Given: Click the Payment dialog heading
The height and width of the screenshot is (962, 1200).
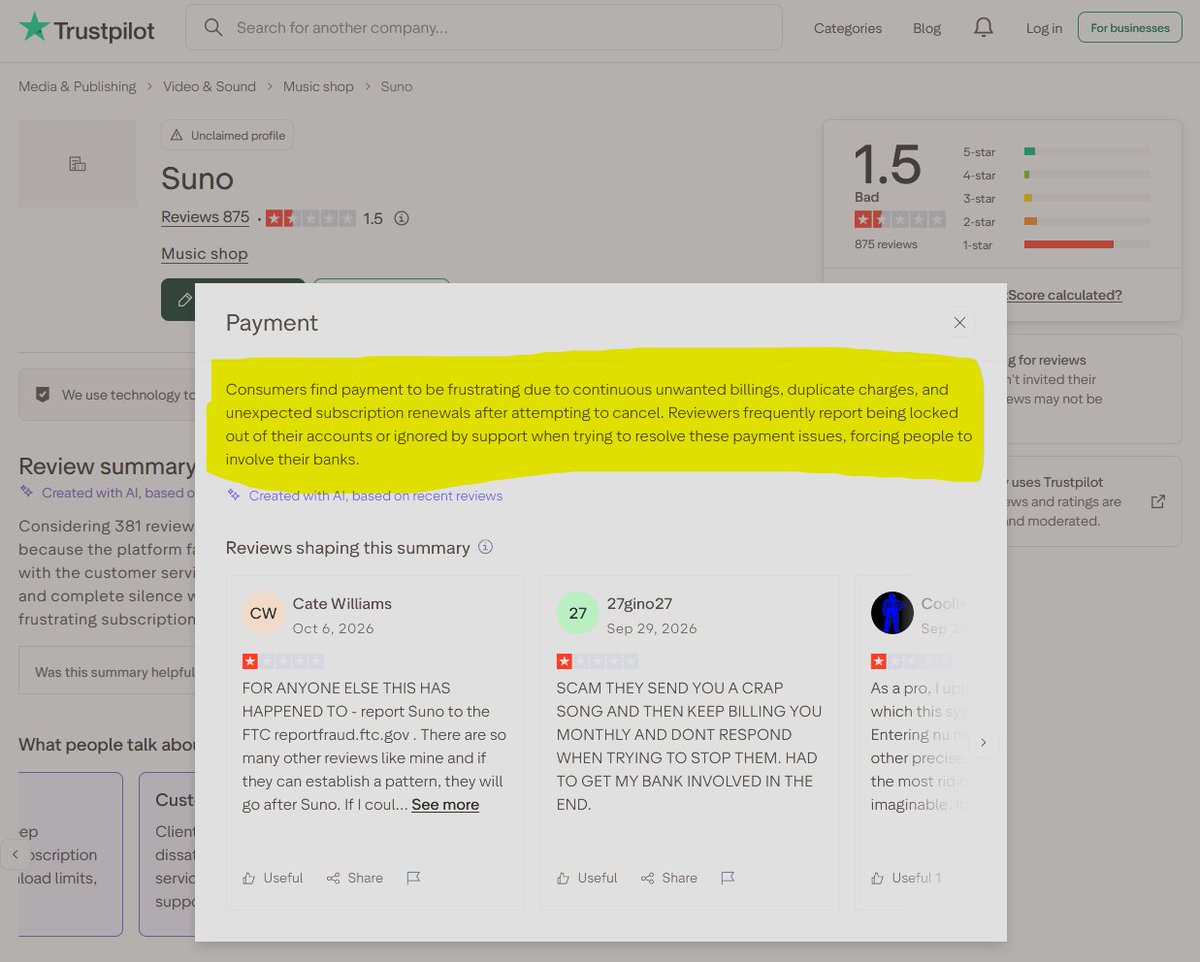Looking at the screenshot, I should [x=272, y=323].
